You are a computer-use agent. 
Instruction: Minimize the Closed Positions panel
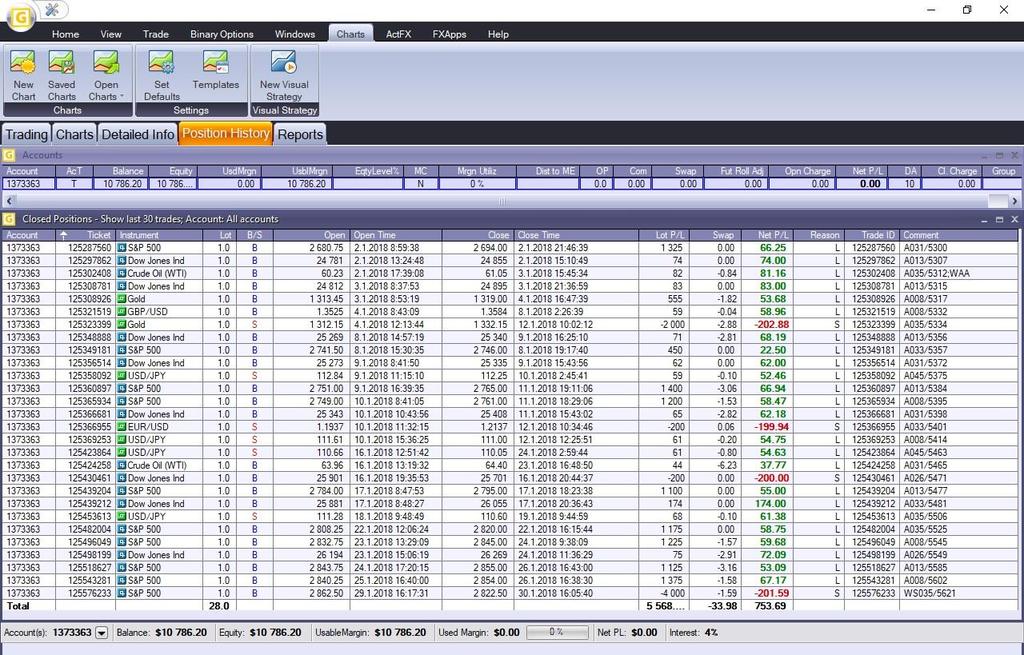pyautogui.click(x=984, y=220)
